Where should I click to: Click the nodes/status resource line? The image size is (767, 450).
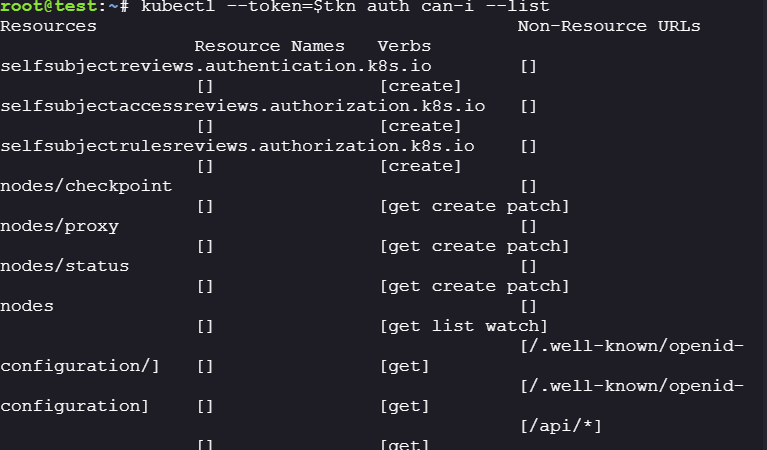[64, 266]
